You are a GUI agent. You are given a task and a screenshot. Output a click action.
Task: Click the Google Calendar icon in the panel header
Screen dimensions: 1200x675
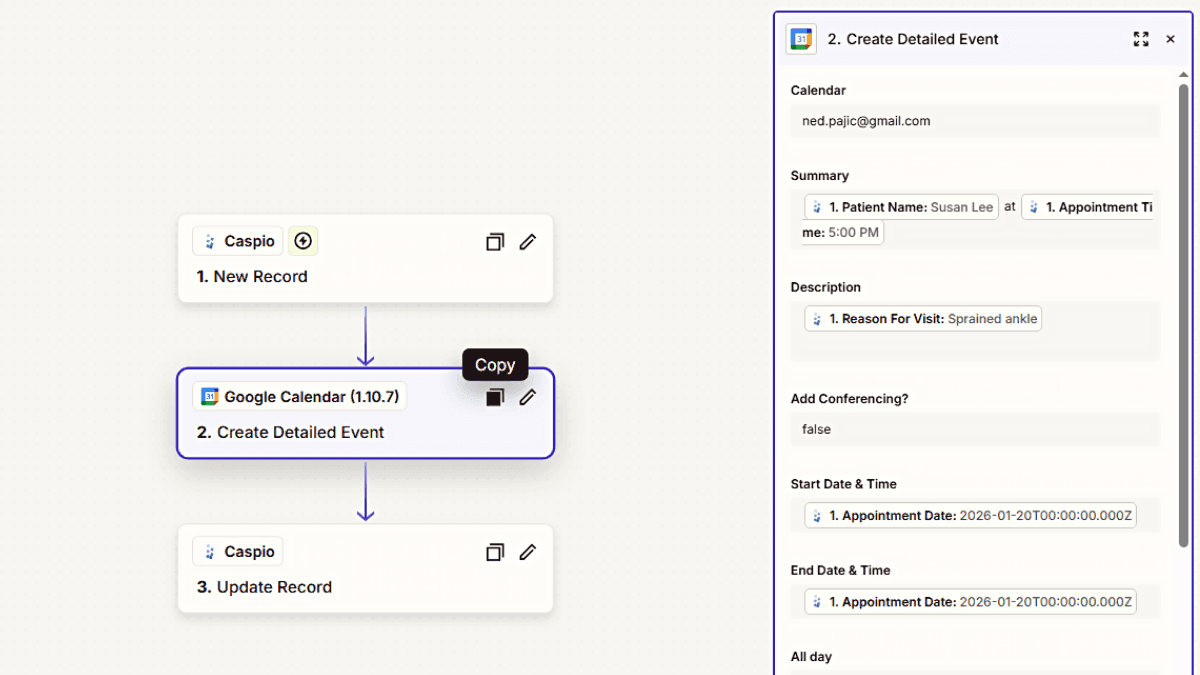tap(799, 39)
